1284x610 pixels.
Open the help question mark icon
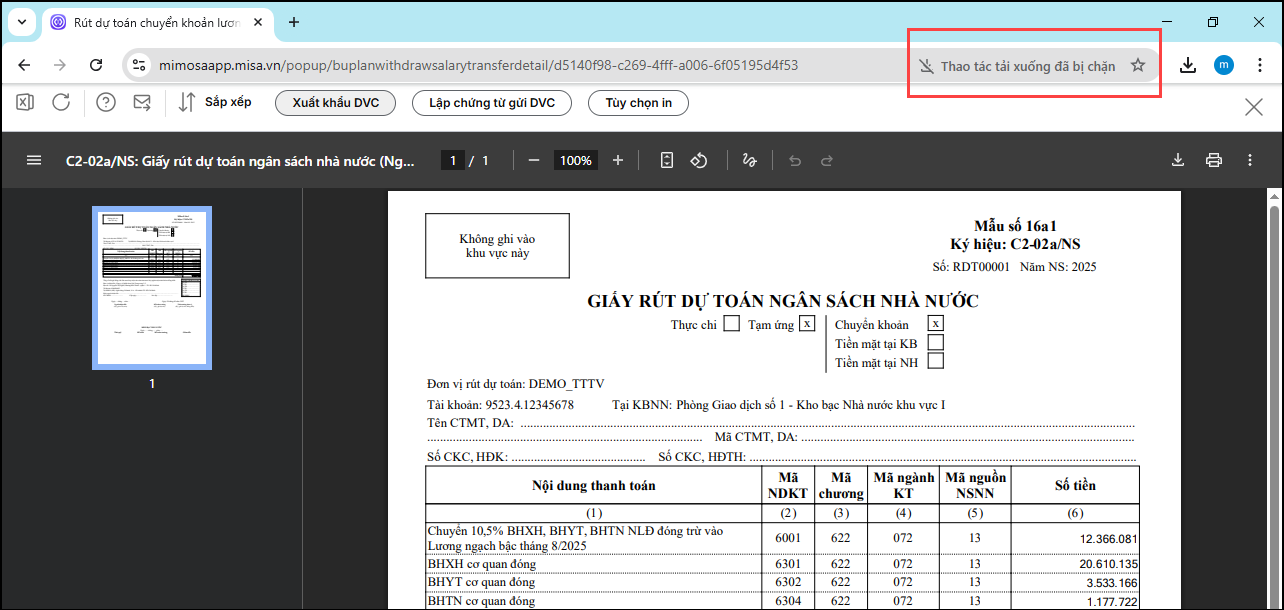coord(106,102)
